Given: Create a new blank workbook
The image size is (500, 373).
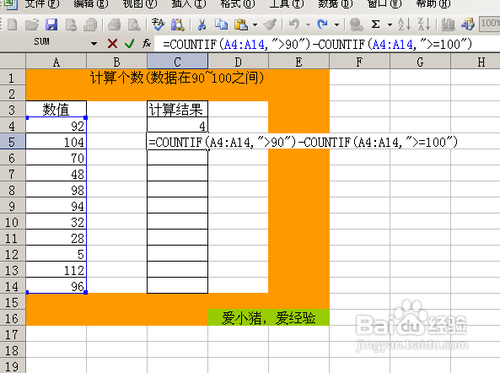Looking at the screenshot, I should click(x=12, y=25).
